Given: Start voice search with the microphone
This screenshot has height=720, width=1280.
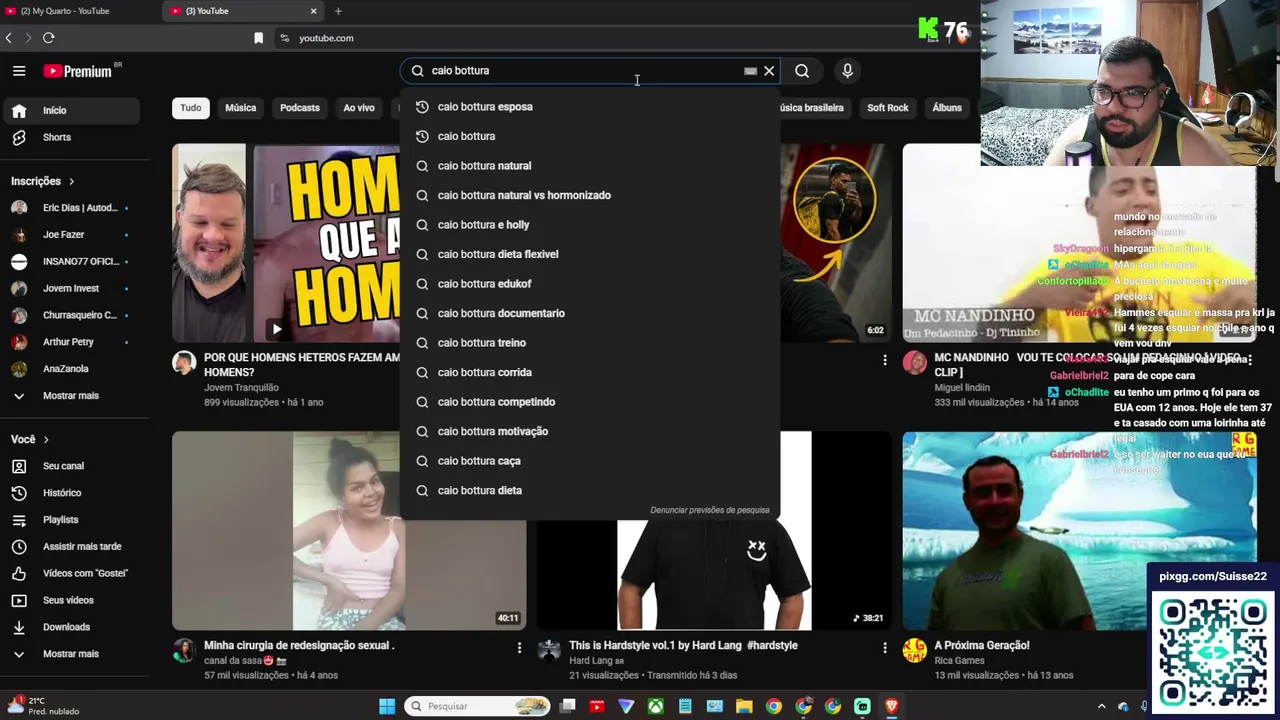Looking at the screenshot, I should (x=847, y=71).
